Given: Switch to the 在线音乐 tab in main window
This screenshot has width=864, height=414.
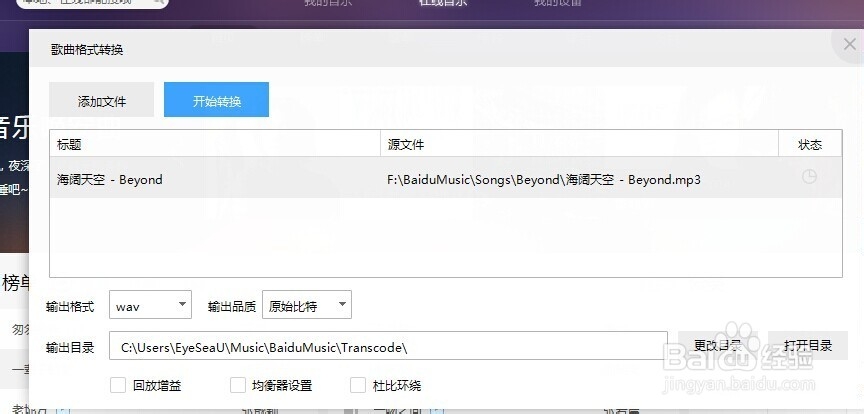Looking at the screenshot, I should point(442,3).
